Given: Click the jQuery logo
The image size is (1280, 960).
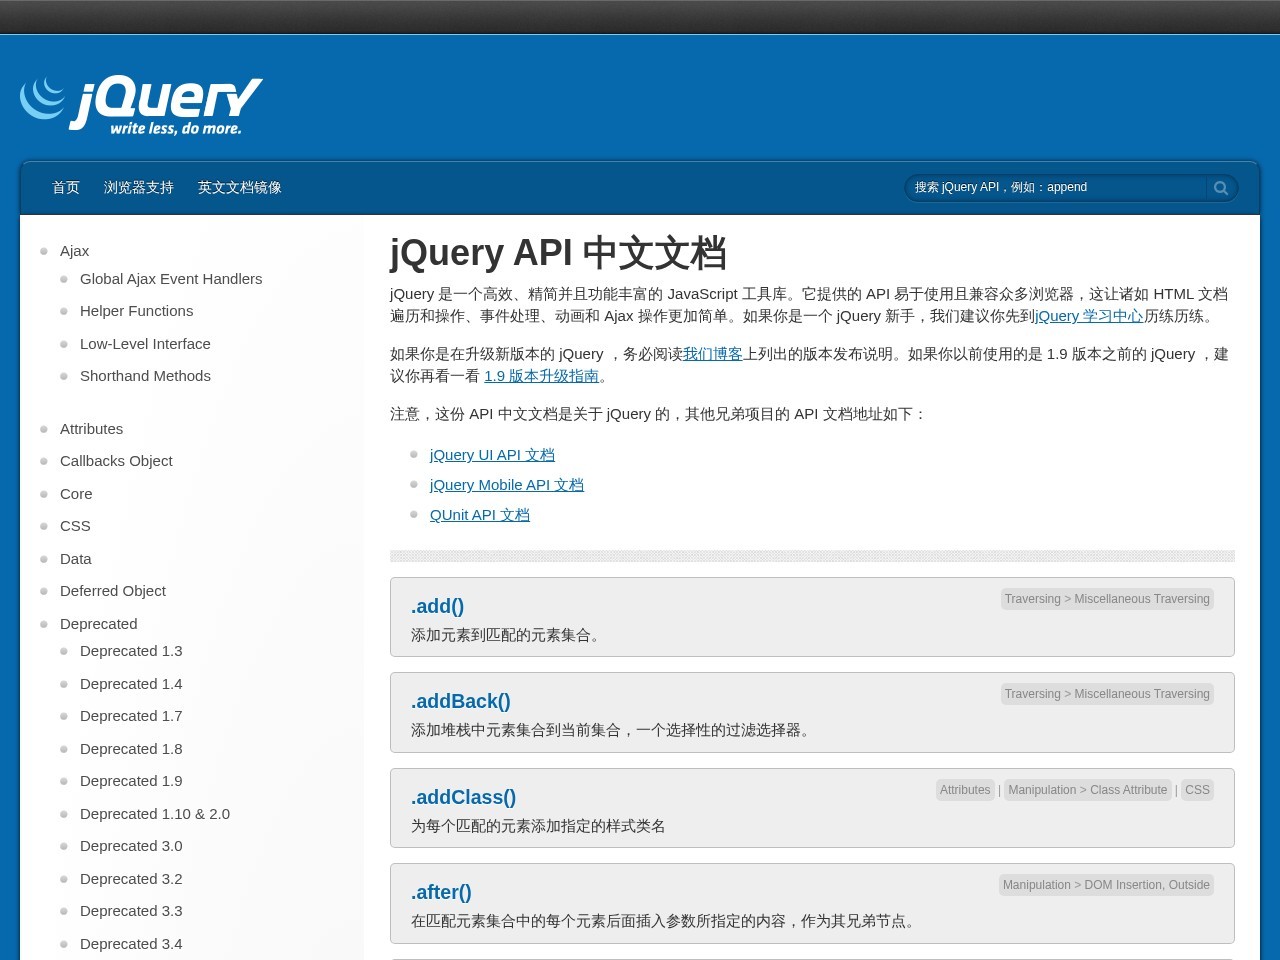Looking at the screenshot, I should 141,105.
